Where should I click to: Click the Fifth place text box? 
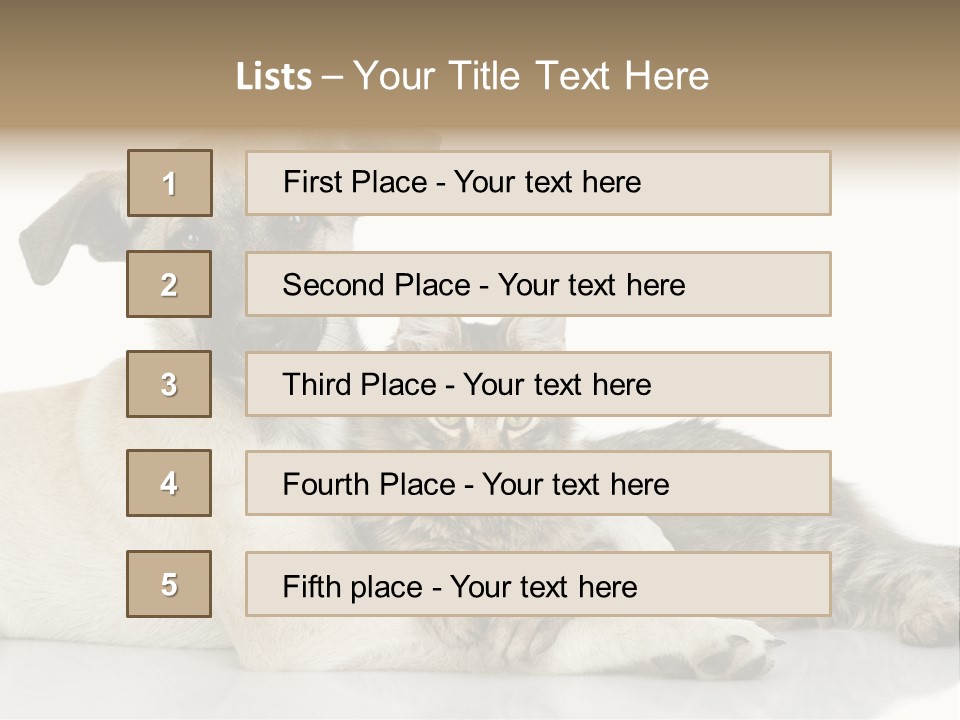(x=538, y=585)
